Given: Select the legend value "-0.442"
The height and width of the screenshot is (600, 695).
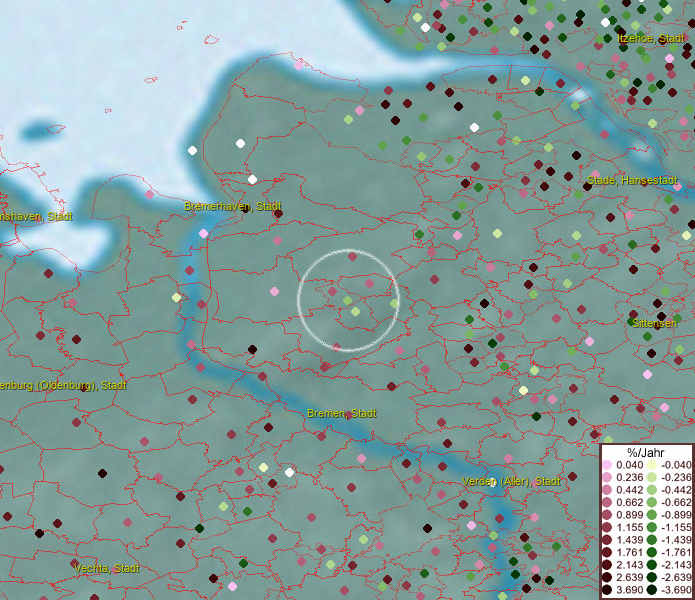Looking at the screenshot, I should pyautogui.click(x=676, y=490).
